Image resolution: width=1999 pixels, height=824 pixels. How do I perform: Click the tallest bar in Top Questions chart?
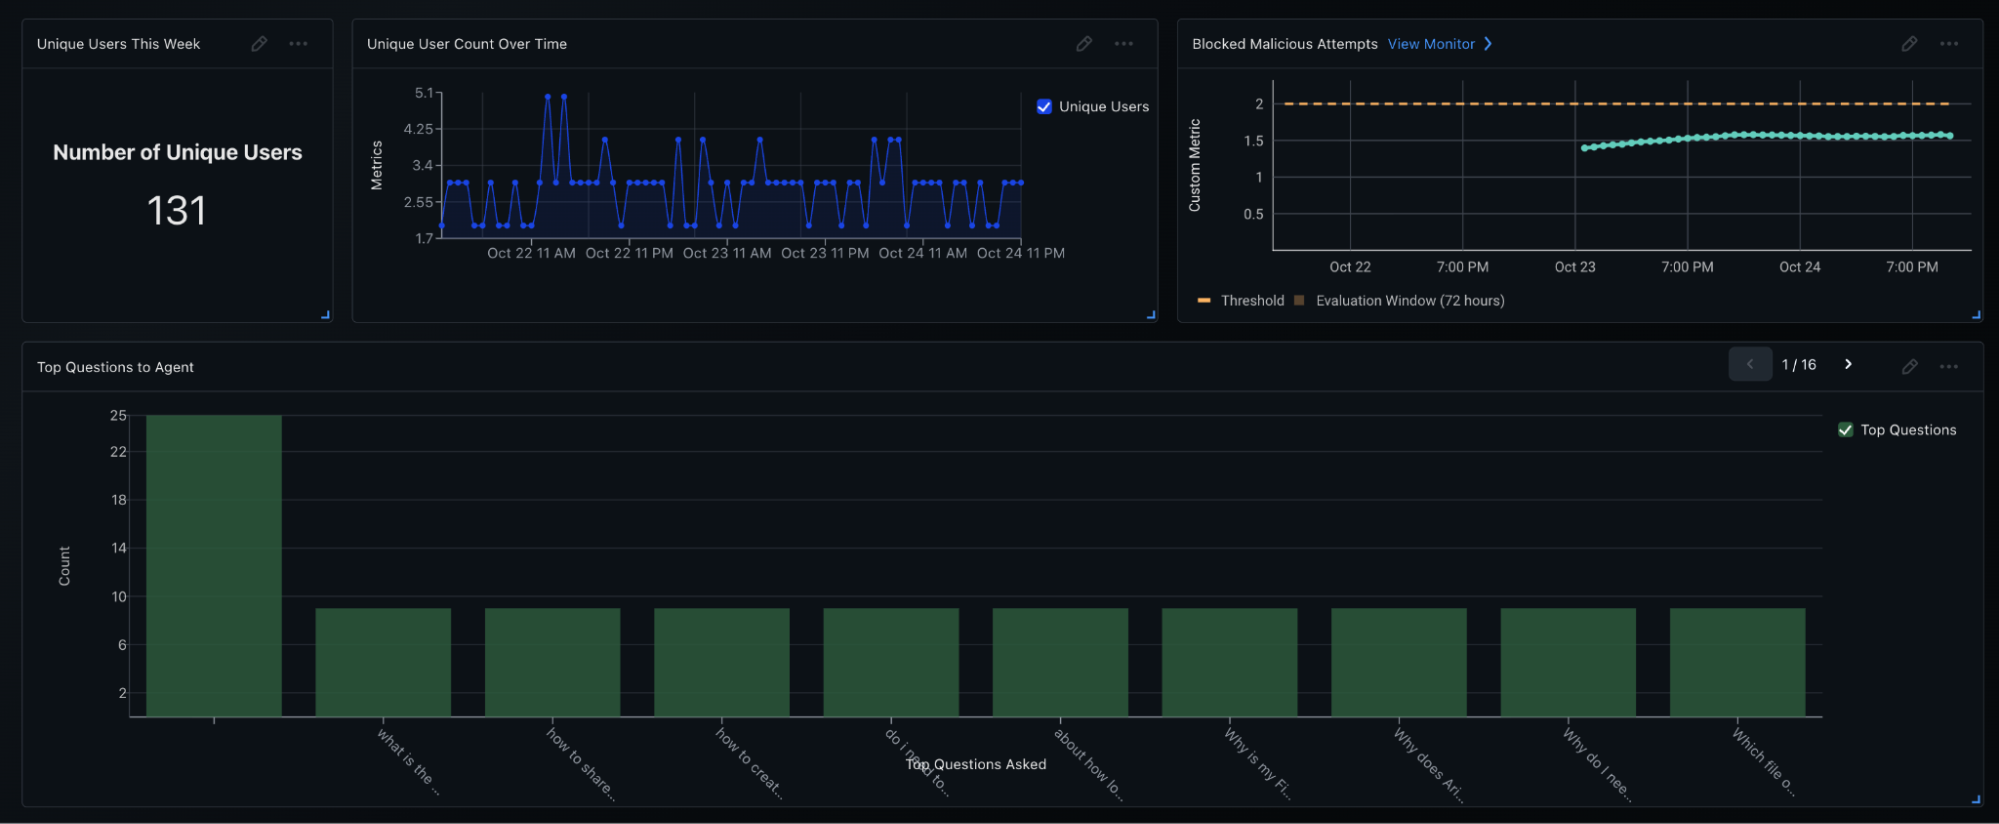[x=214, y=565]
